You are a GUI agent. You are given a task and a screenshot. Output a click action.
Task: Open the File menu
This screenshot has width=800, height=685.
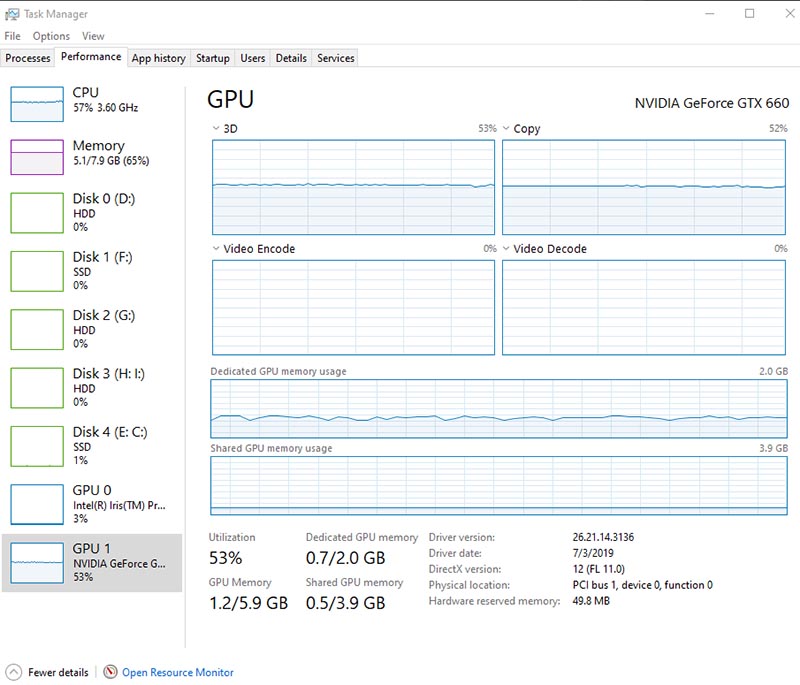(13, 36)
